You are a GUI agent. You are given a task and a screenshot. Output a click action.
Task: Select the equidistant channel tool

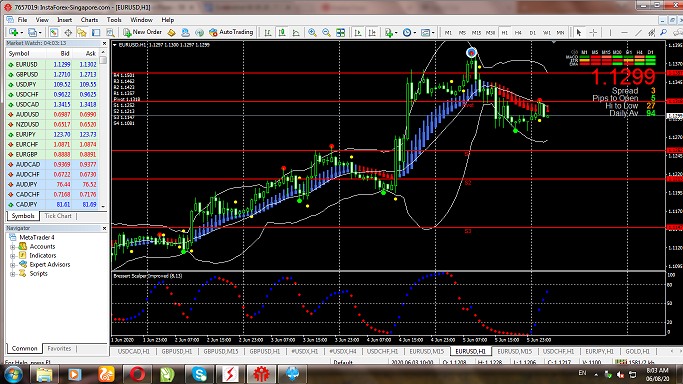pos(652,32)
